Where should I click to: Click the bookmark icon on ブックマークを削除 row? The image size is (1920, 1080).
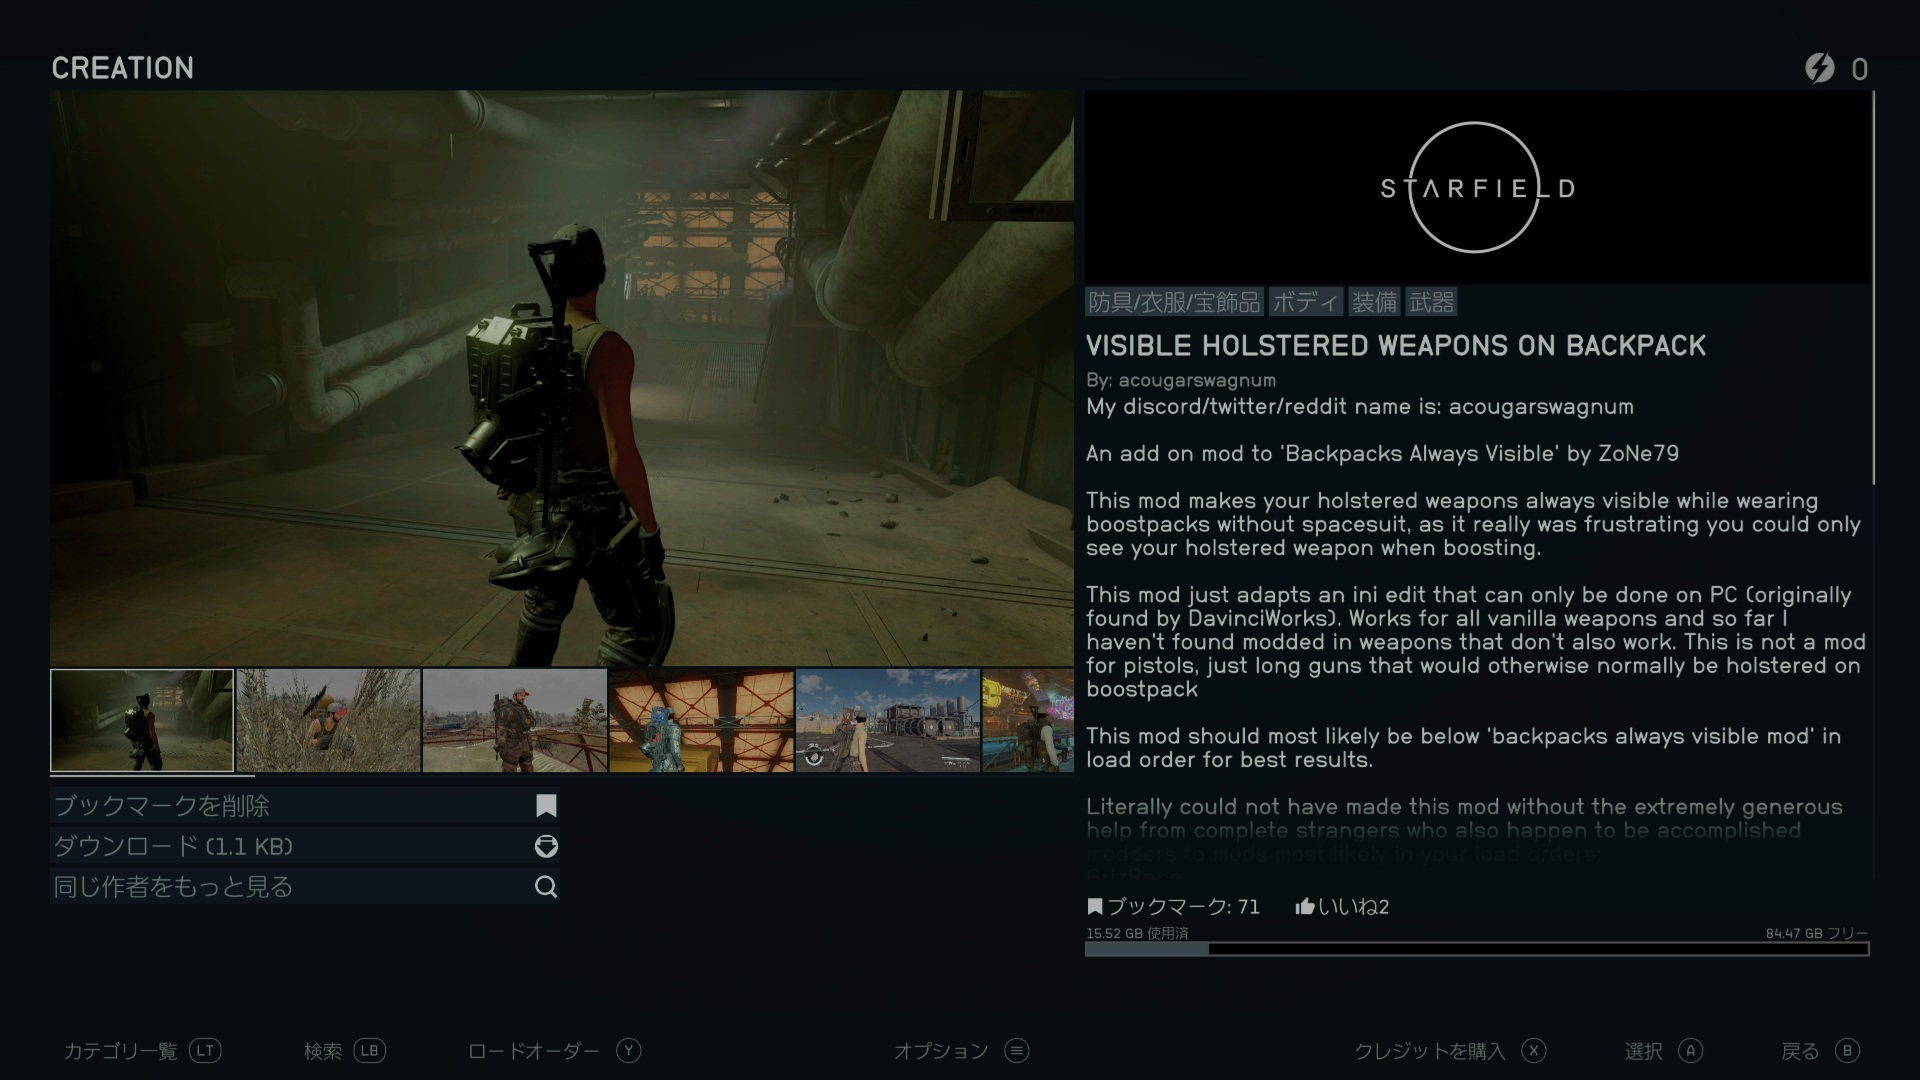pyautogui.click(x=546, y=806)
